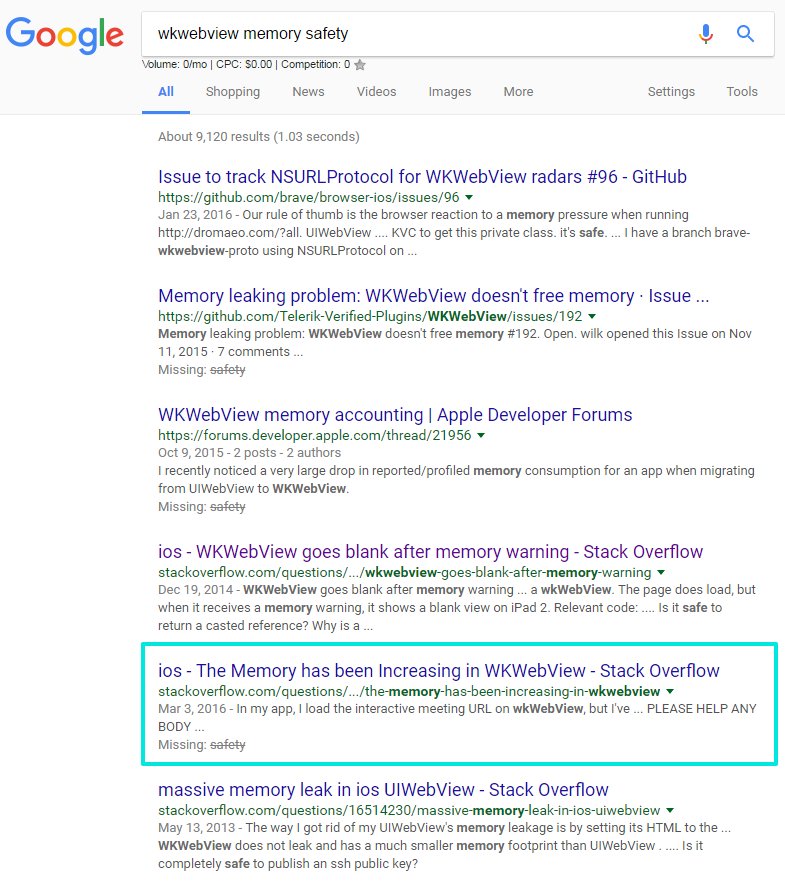Click 'Missing: safety' under Apple Forums result

tap(201, 507)
